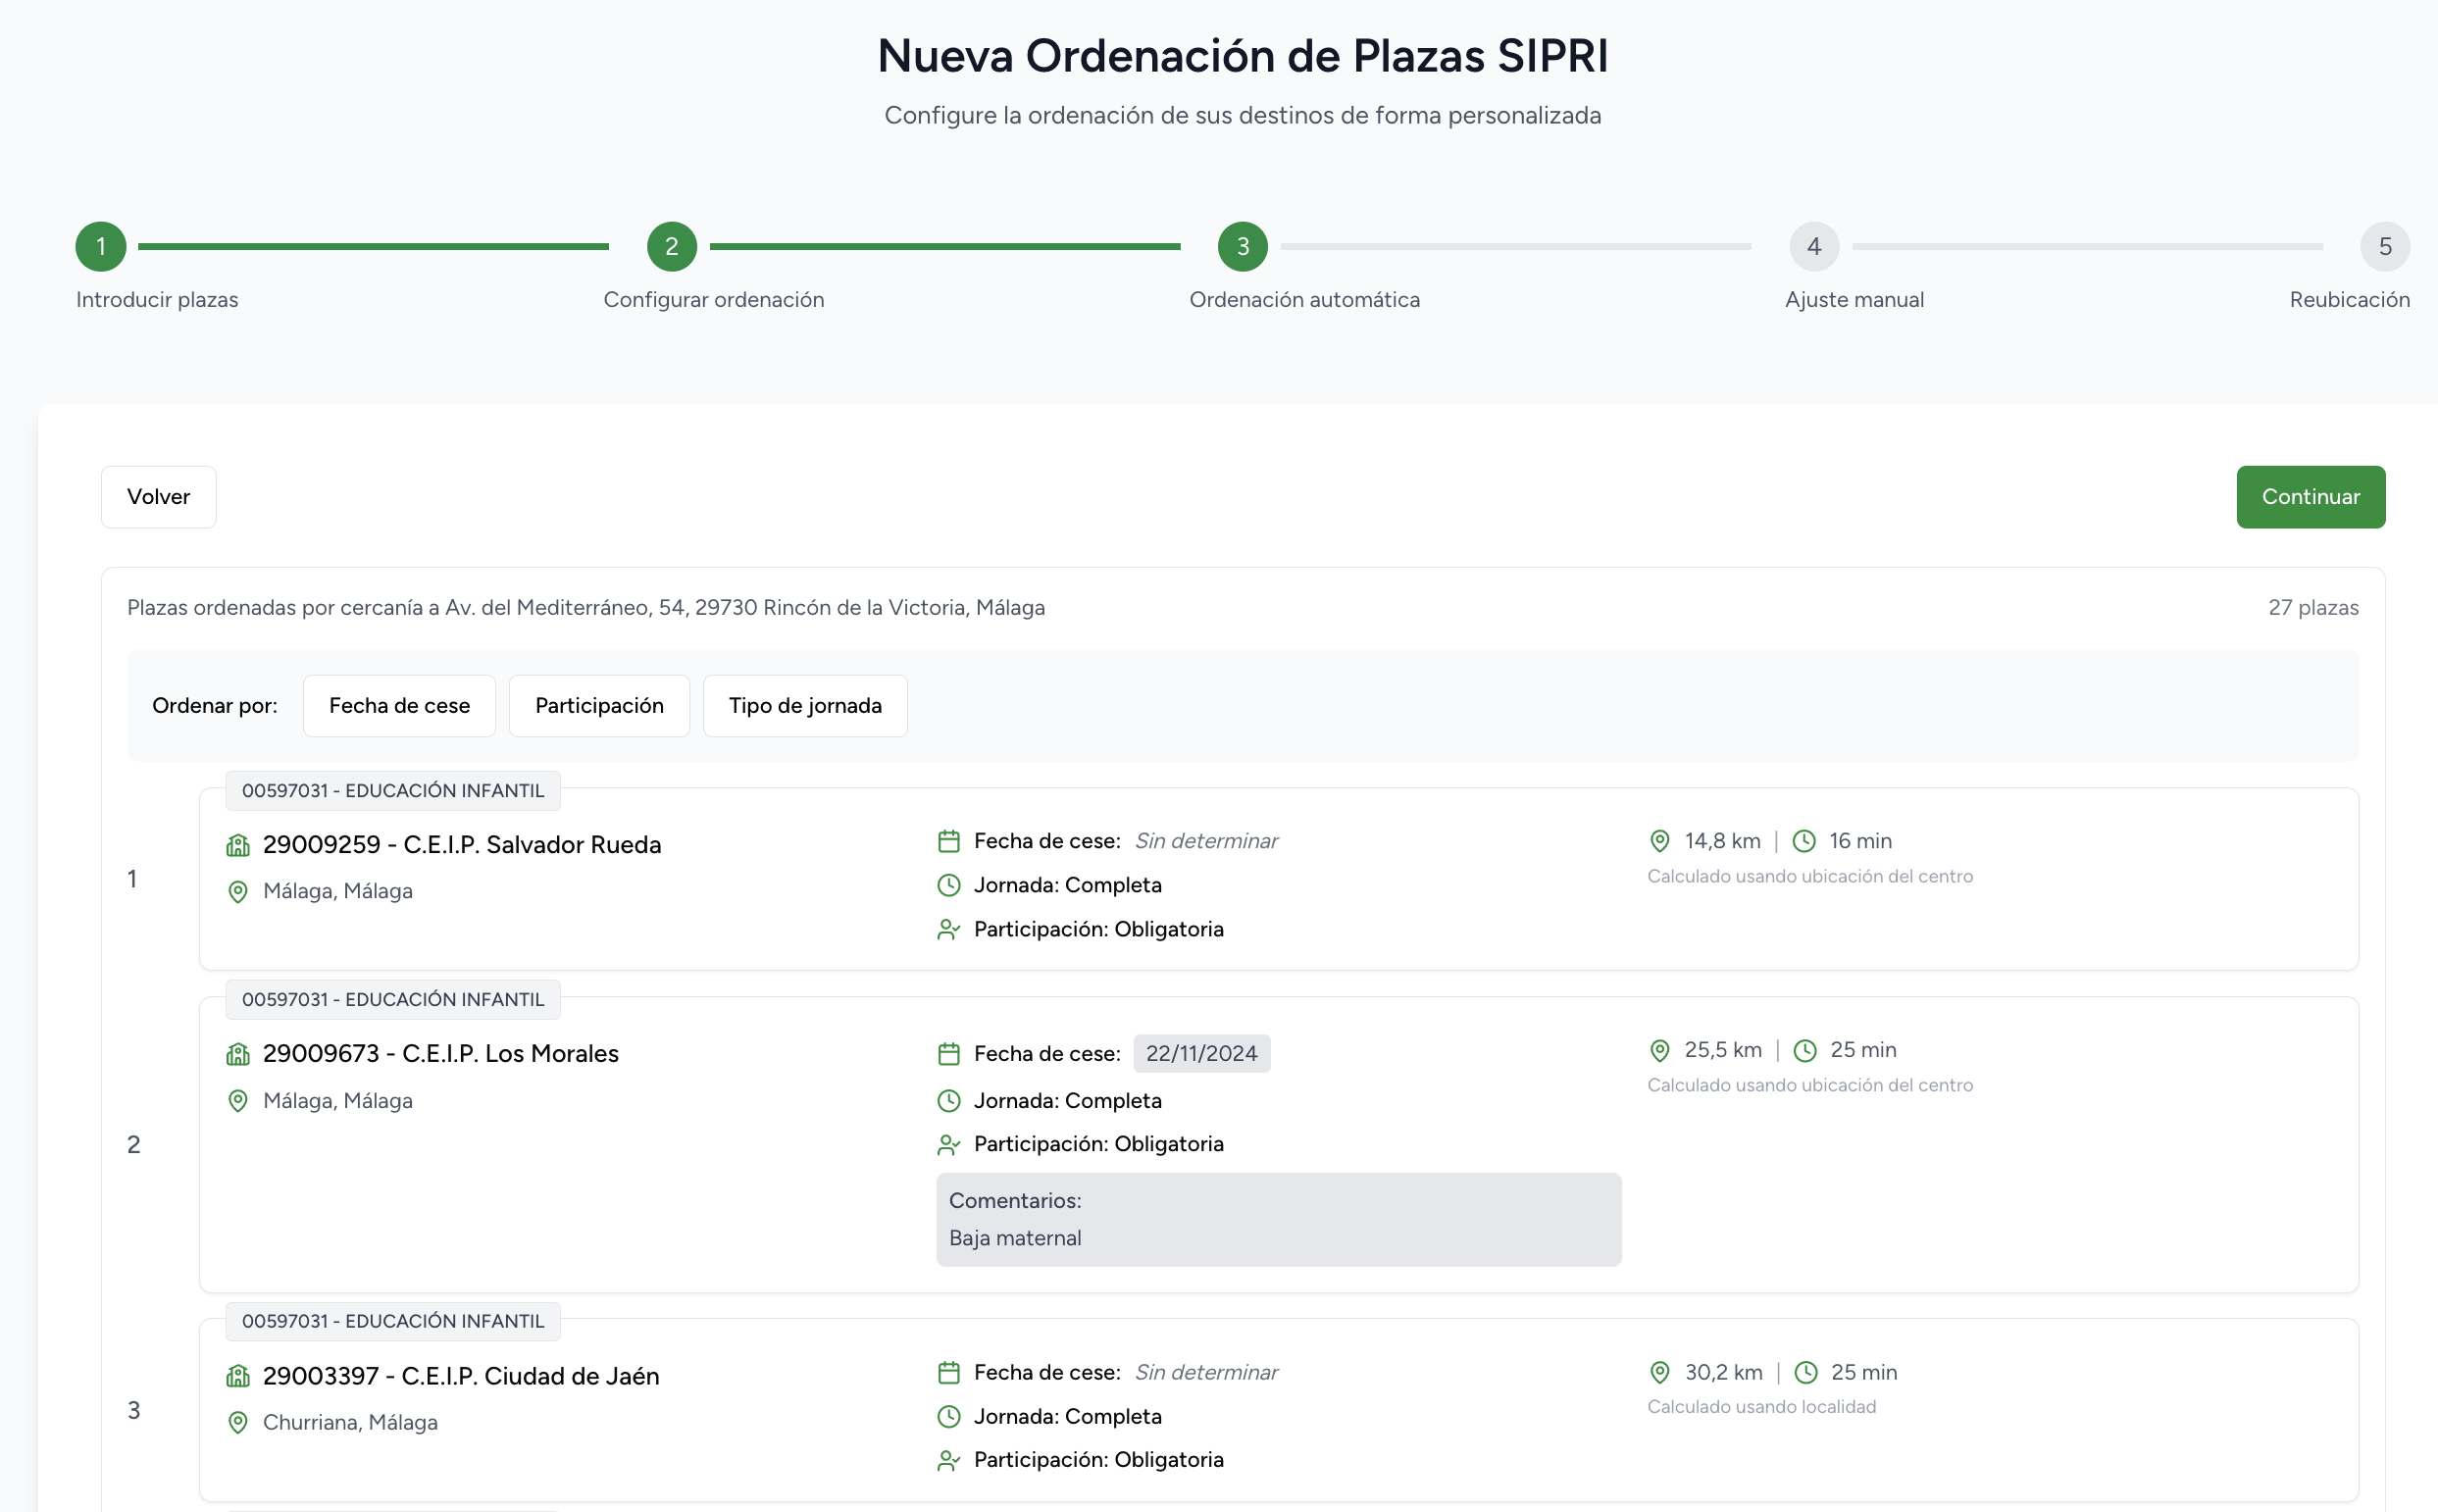Click Participación person icon in Ciudad de Jaén card
This screenshot has height=1512, width=2438.
click(x=949, y=1461)
